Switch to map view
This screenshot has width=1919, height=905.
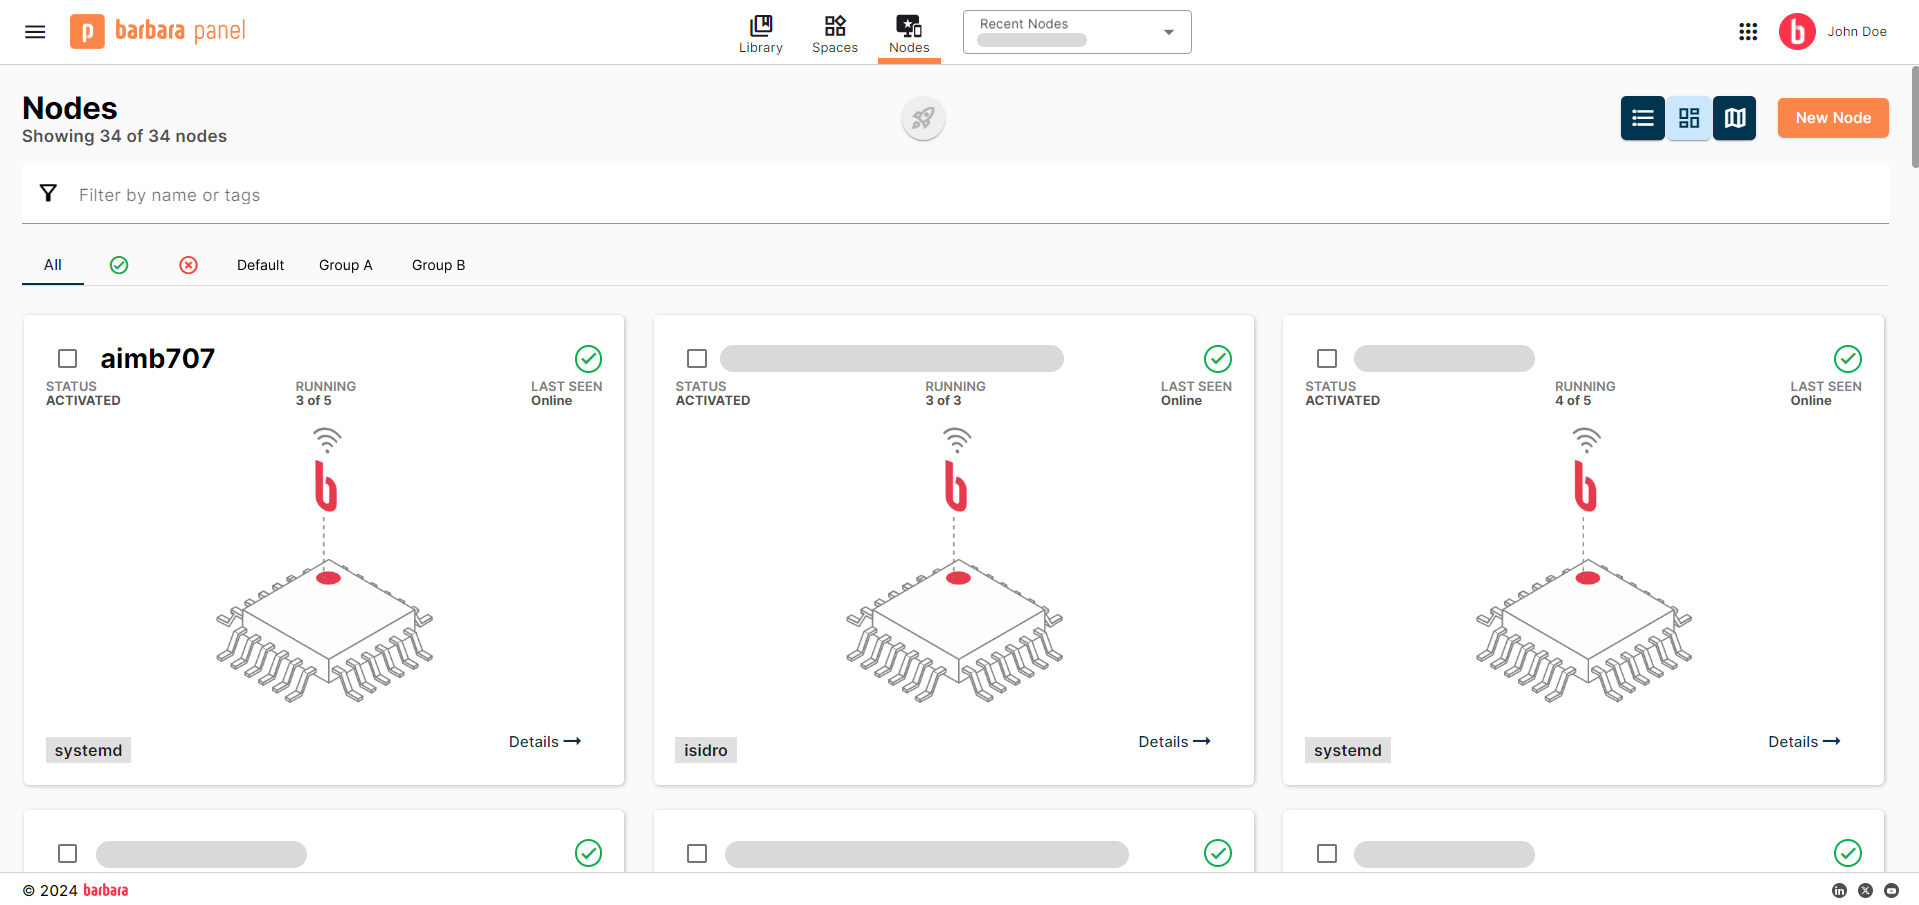coord(1734,118)
